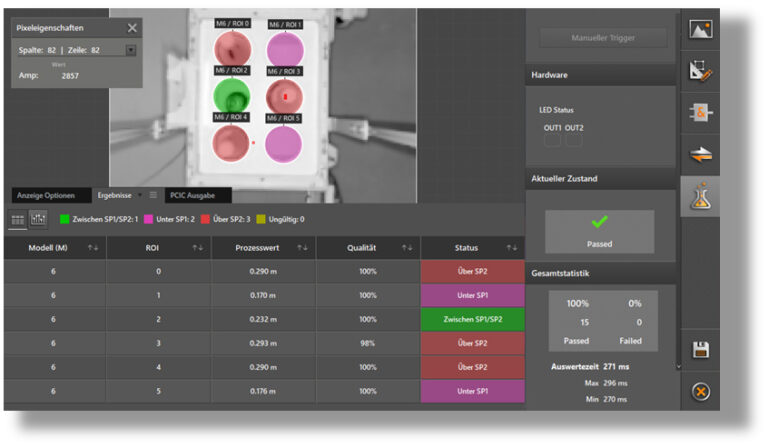Switch results to table view icon
The width and height of the screenshot is (768, 448).
point(19,218)
